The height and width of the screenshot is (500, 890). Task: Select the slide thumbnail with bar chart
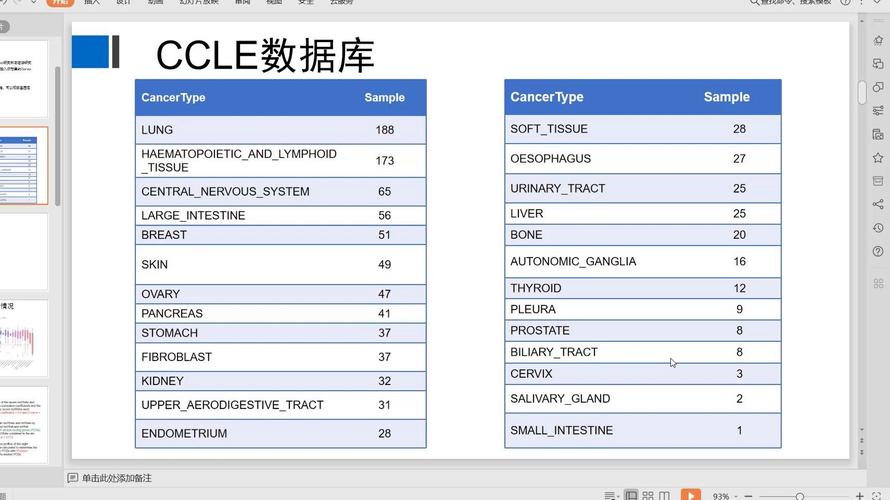[x=23, y=339]
